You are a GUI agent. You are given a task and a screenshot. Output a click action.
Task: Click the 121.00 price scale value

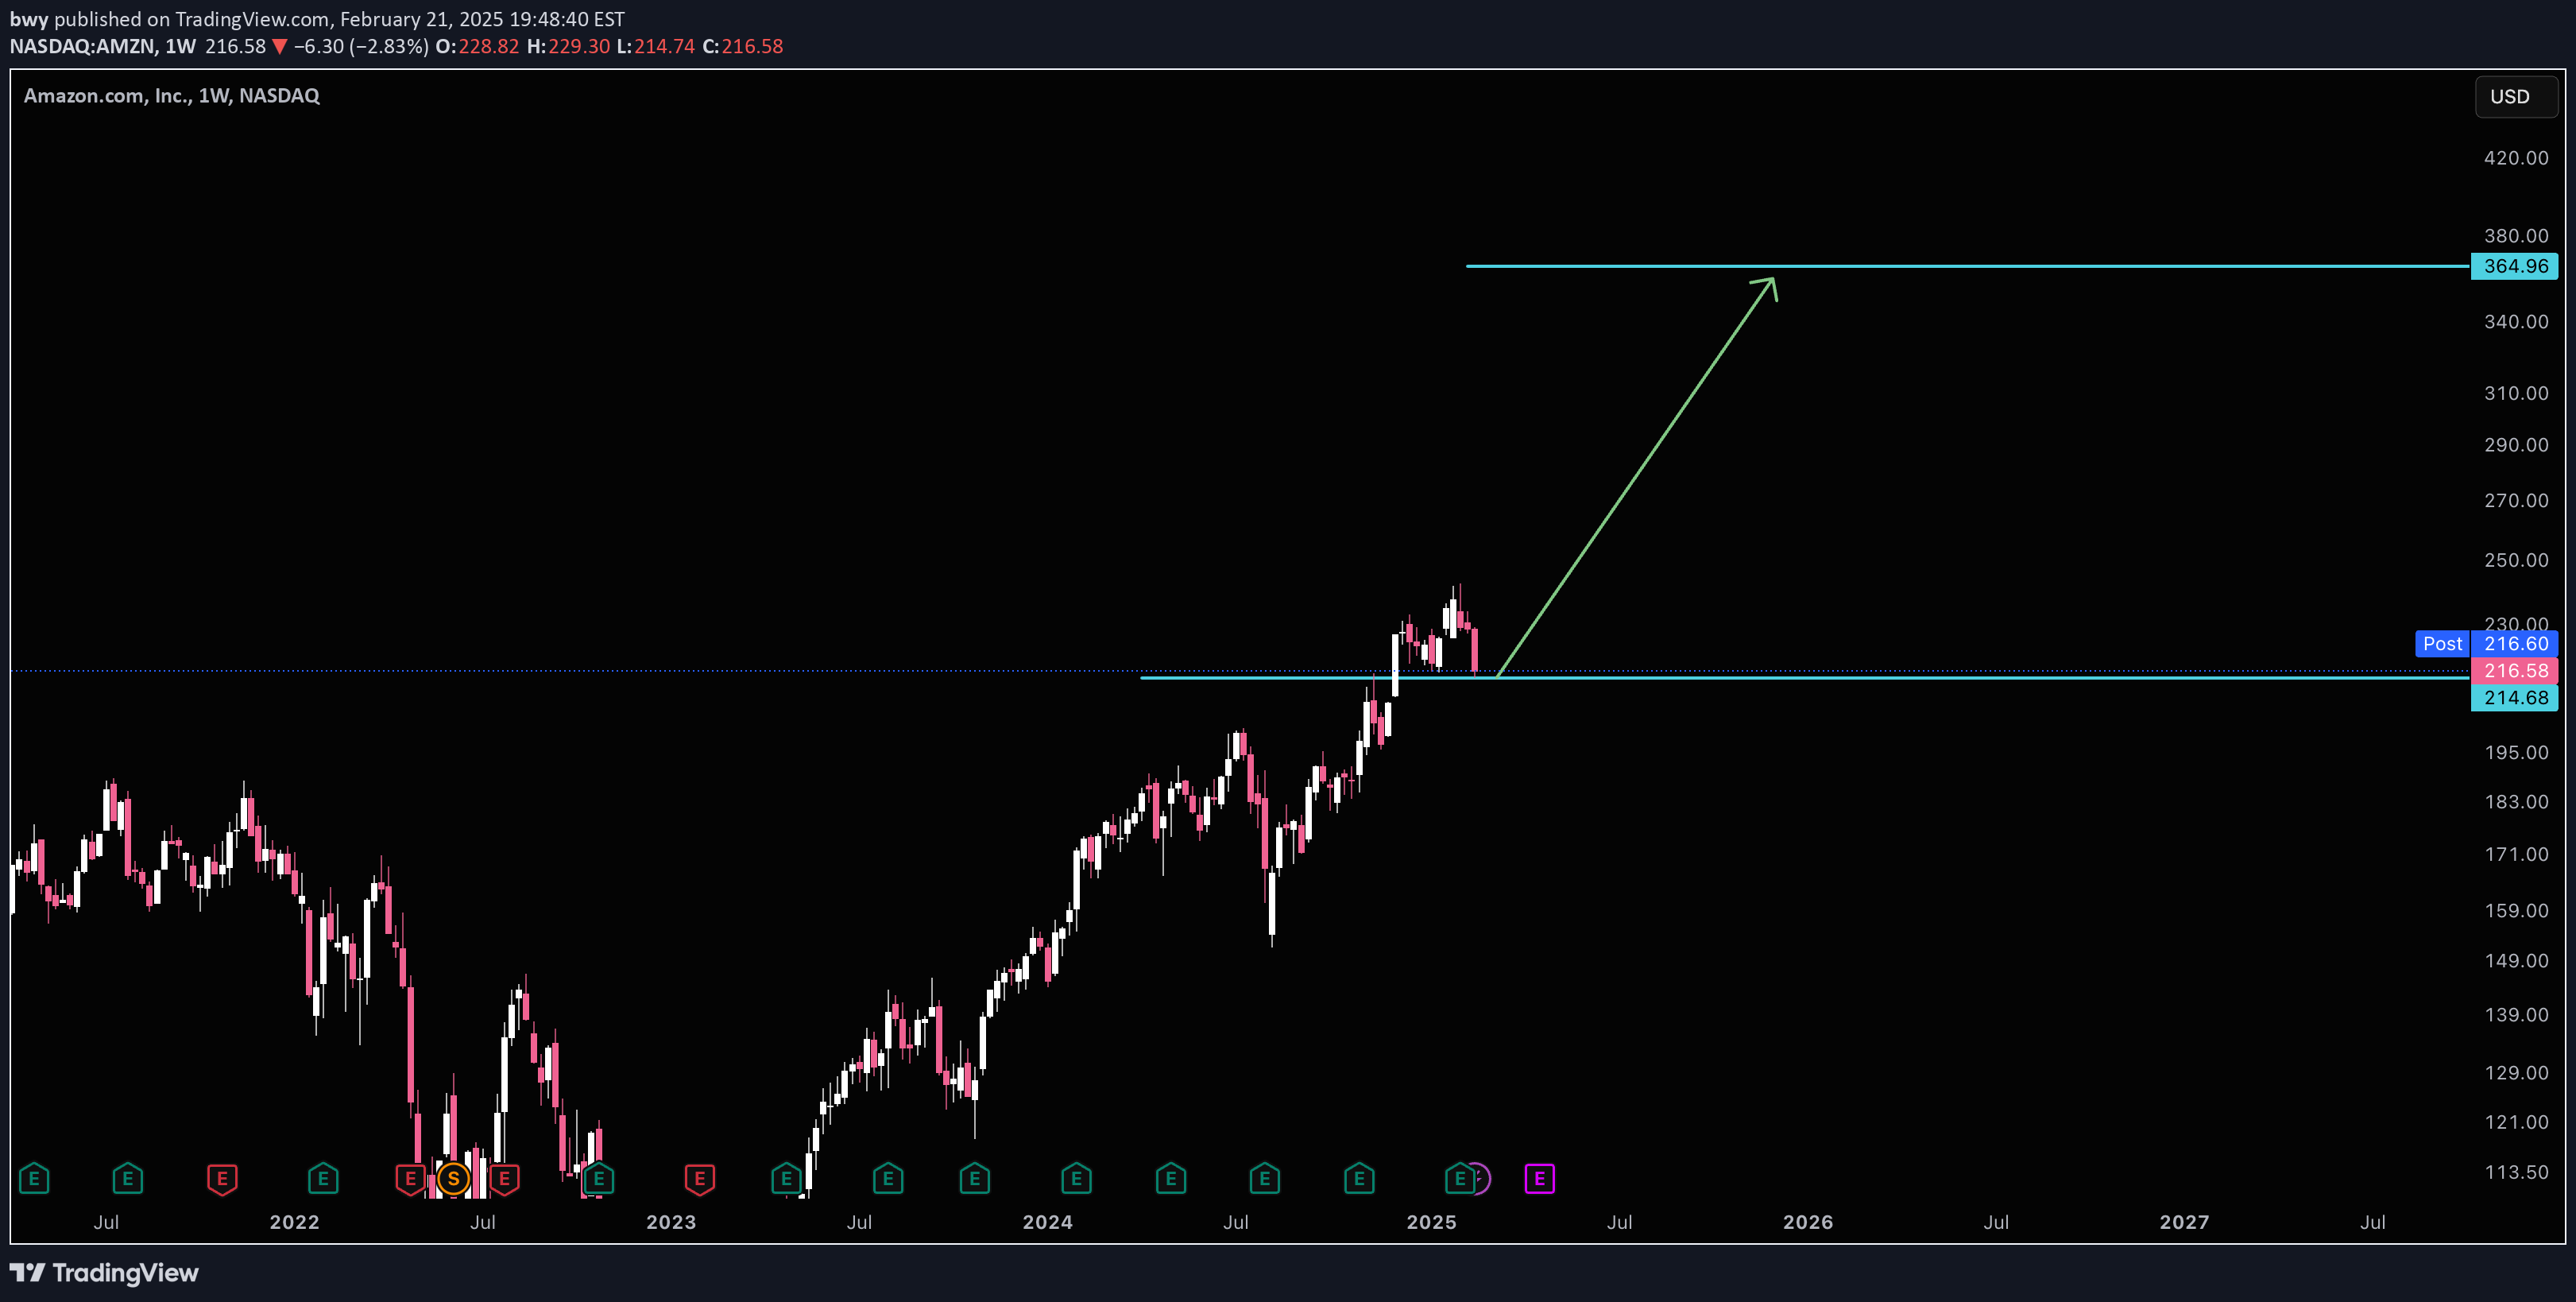tap(2516, 1122)
